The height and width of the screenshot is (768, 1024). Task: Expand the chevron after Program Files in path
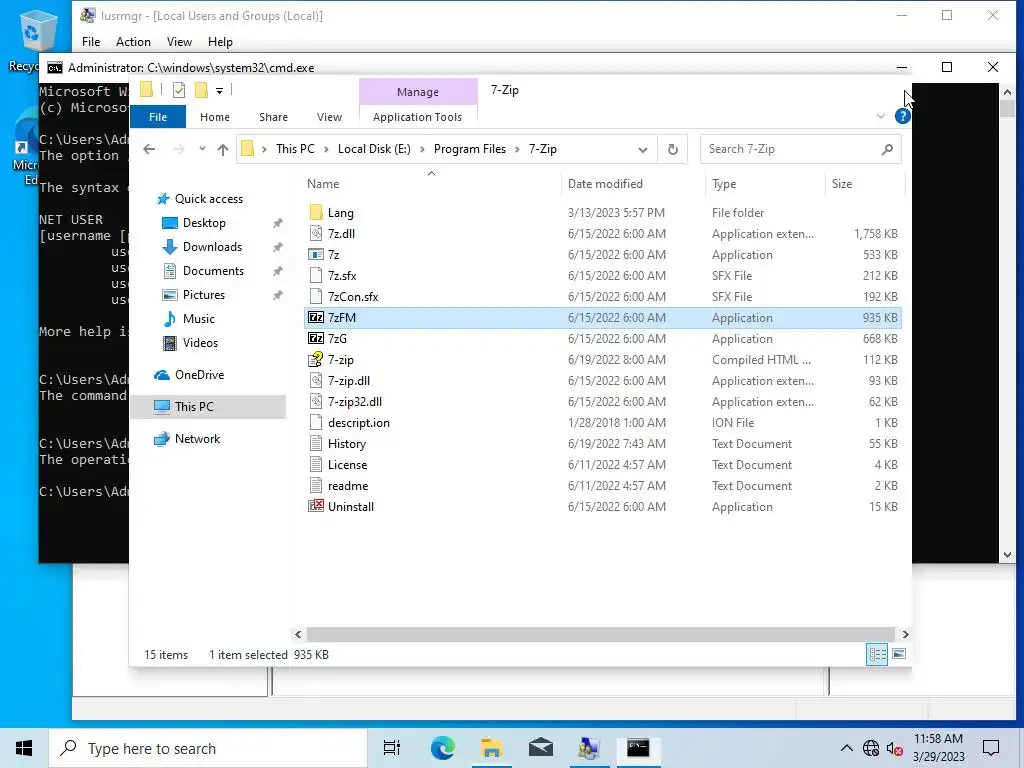pyautogui.click(x=517, y=150)
